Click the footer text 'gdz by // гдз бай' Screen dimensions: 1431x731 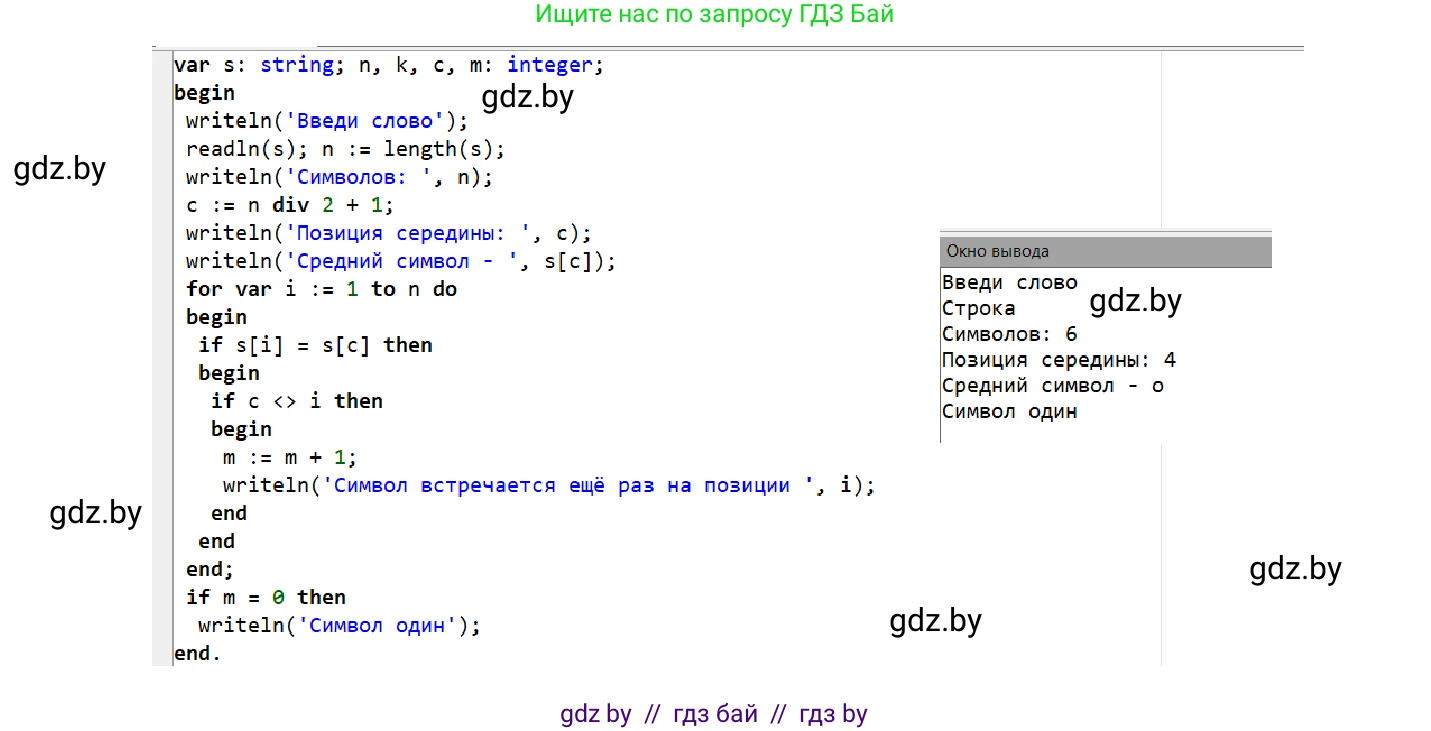(713, 714)
